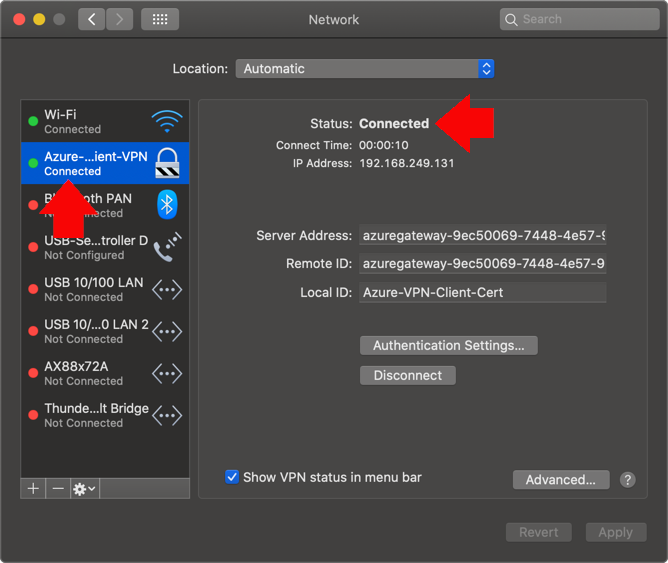Click the Apply button
Viewport: 668px width, 563px height.
[616, 532]
